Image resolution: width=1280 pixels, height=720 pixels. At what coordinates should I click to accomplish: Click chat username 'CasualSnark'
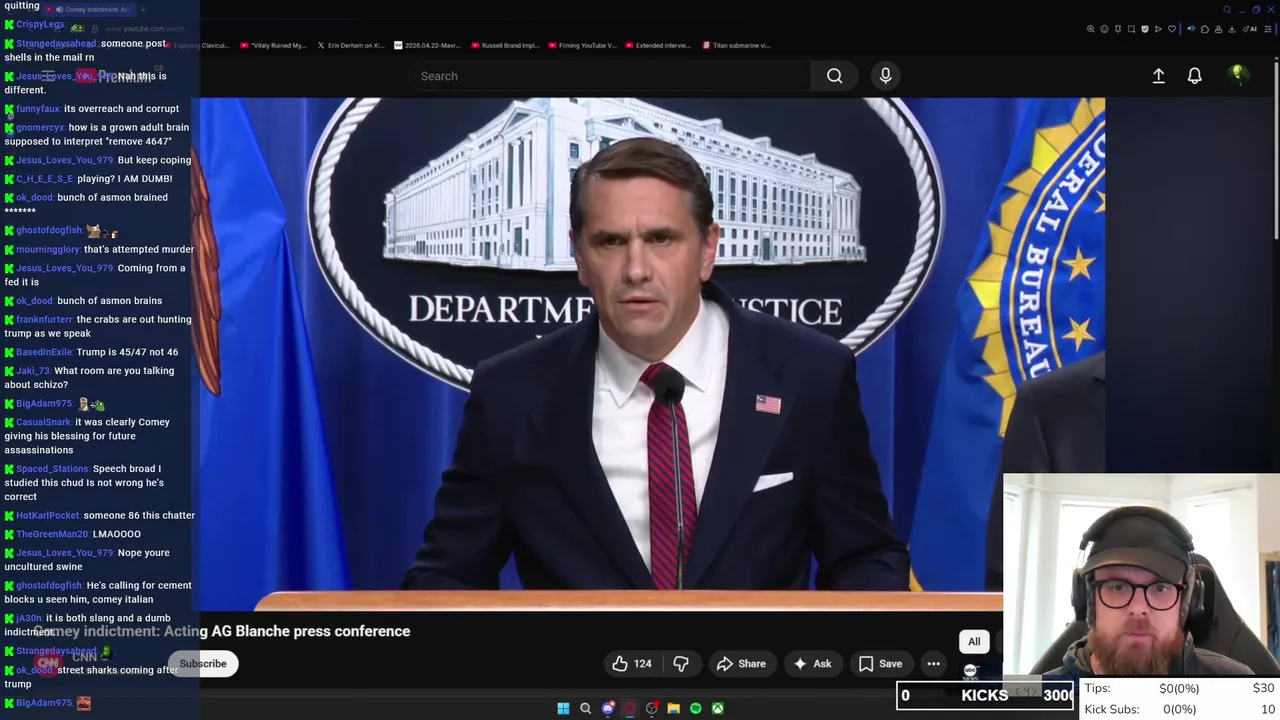(44, 422)
